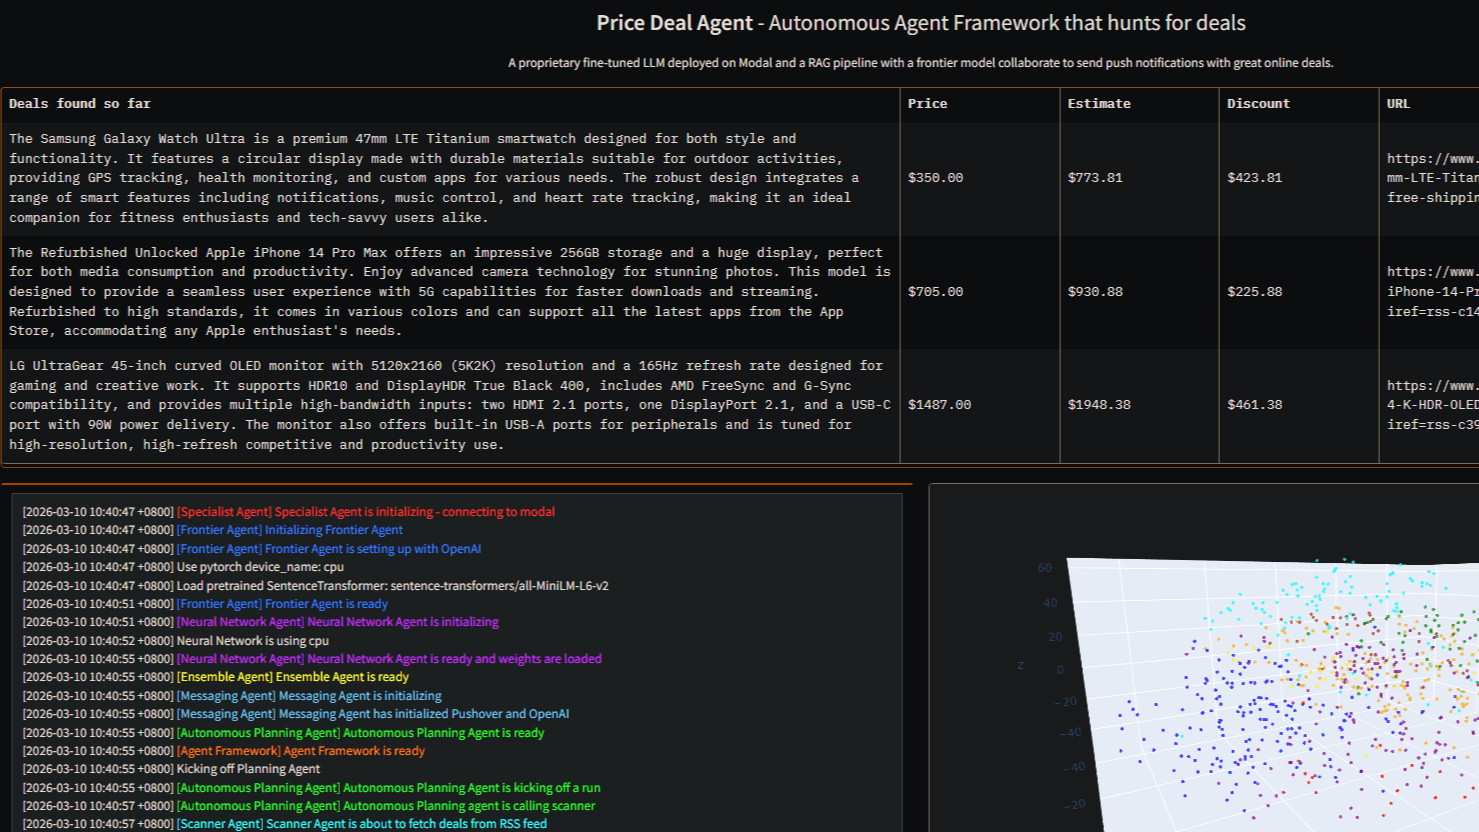Click the $773.81 estimate cell
This screenshot has width=1479, height=832.
click(1139, 178)
